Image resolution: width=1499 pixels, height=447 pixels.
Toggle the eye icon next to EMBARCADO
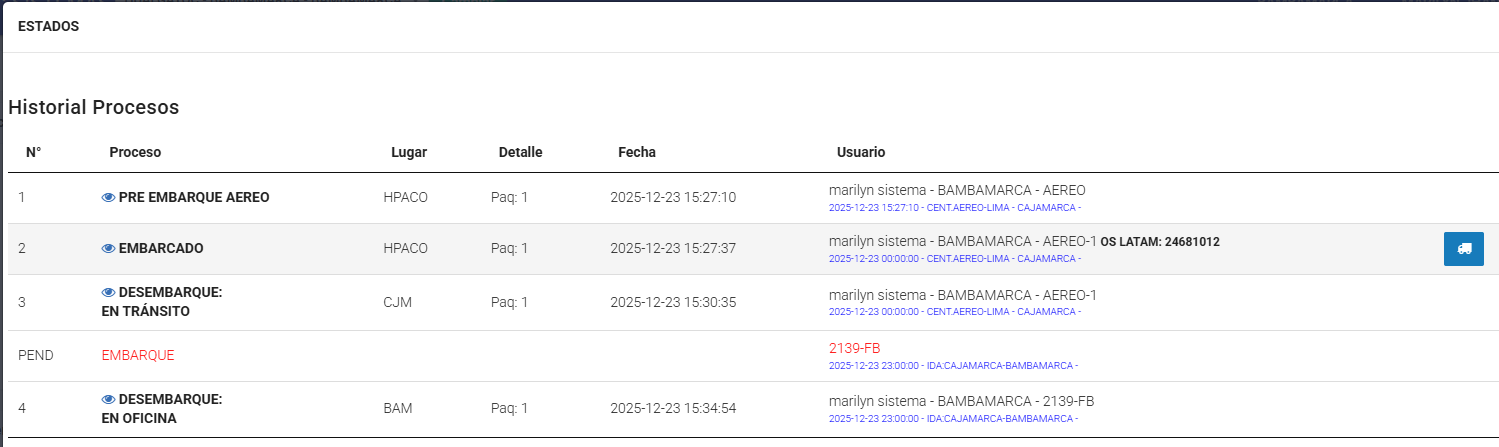(109, 248)
